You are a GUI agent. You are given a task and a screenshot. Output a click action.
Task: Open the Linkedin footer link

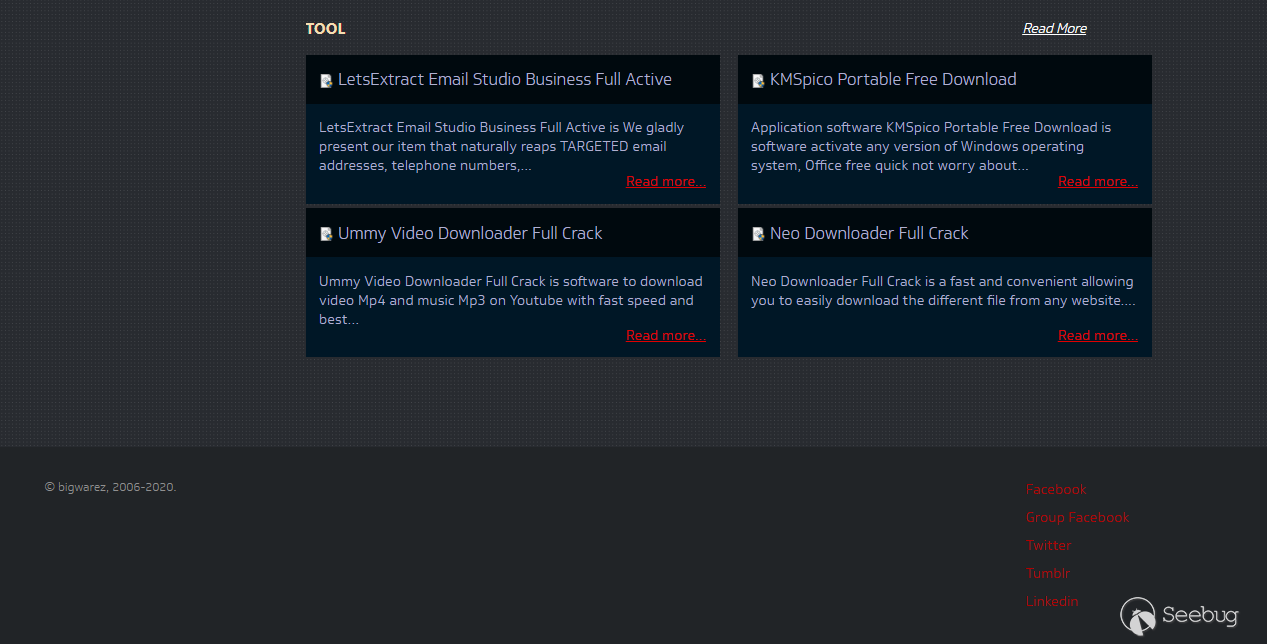pyautogui.click(x=1052, y=602)
